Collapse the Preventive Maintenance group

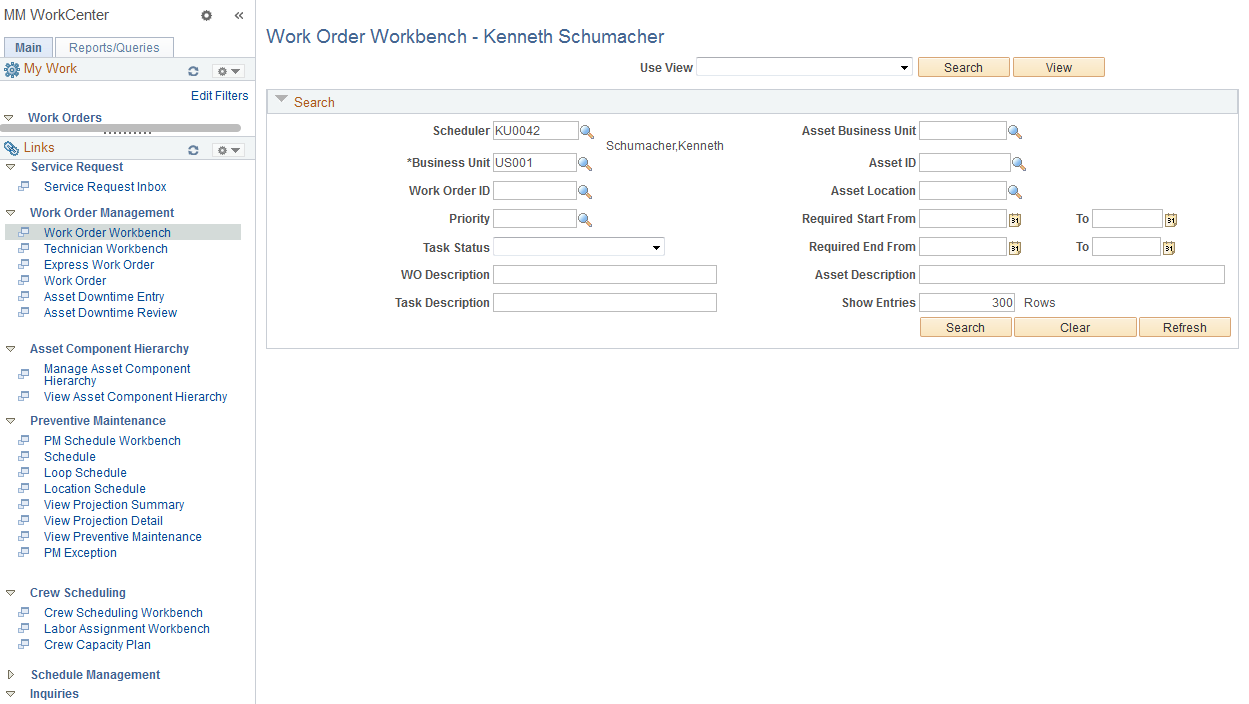pyautogui.click(x=11, y=421)
